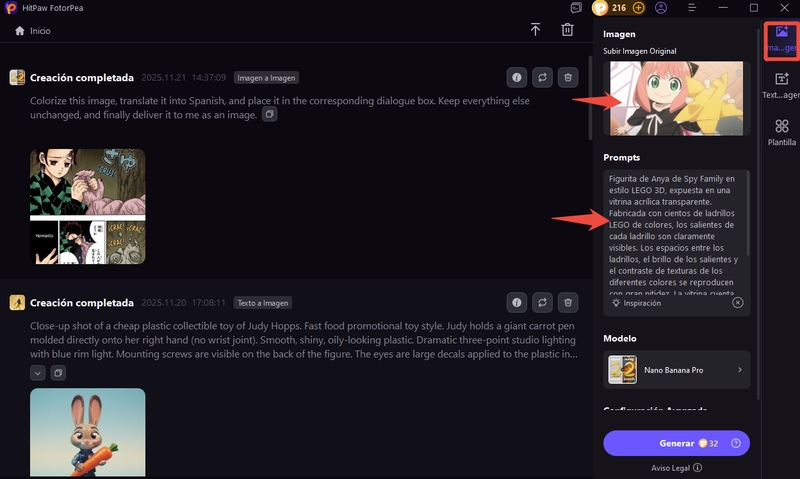Copy the Colorize prompt text
Screen dimensions: 800x479
tap(270, 115)
